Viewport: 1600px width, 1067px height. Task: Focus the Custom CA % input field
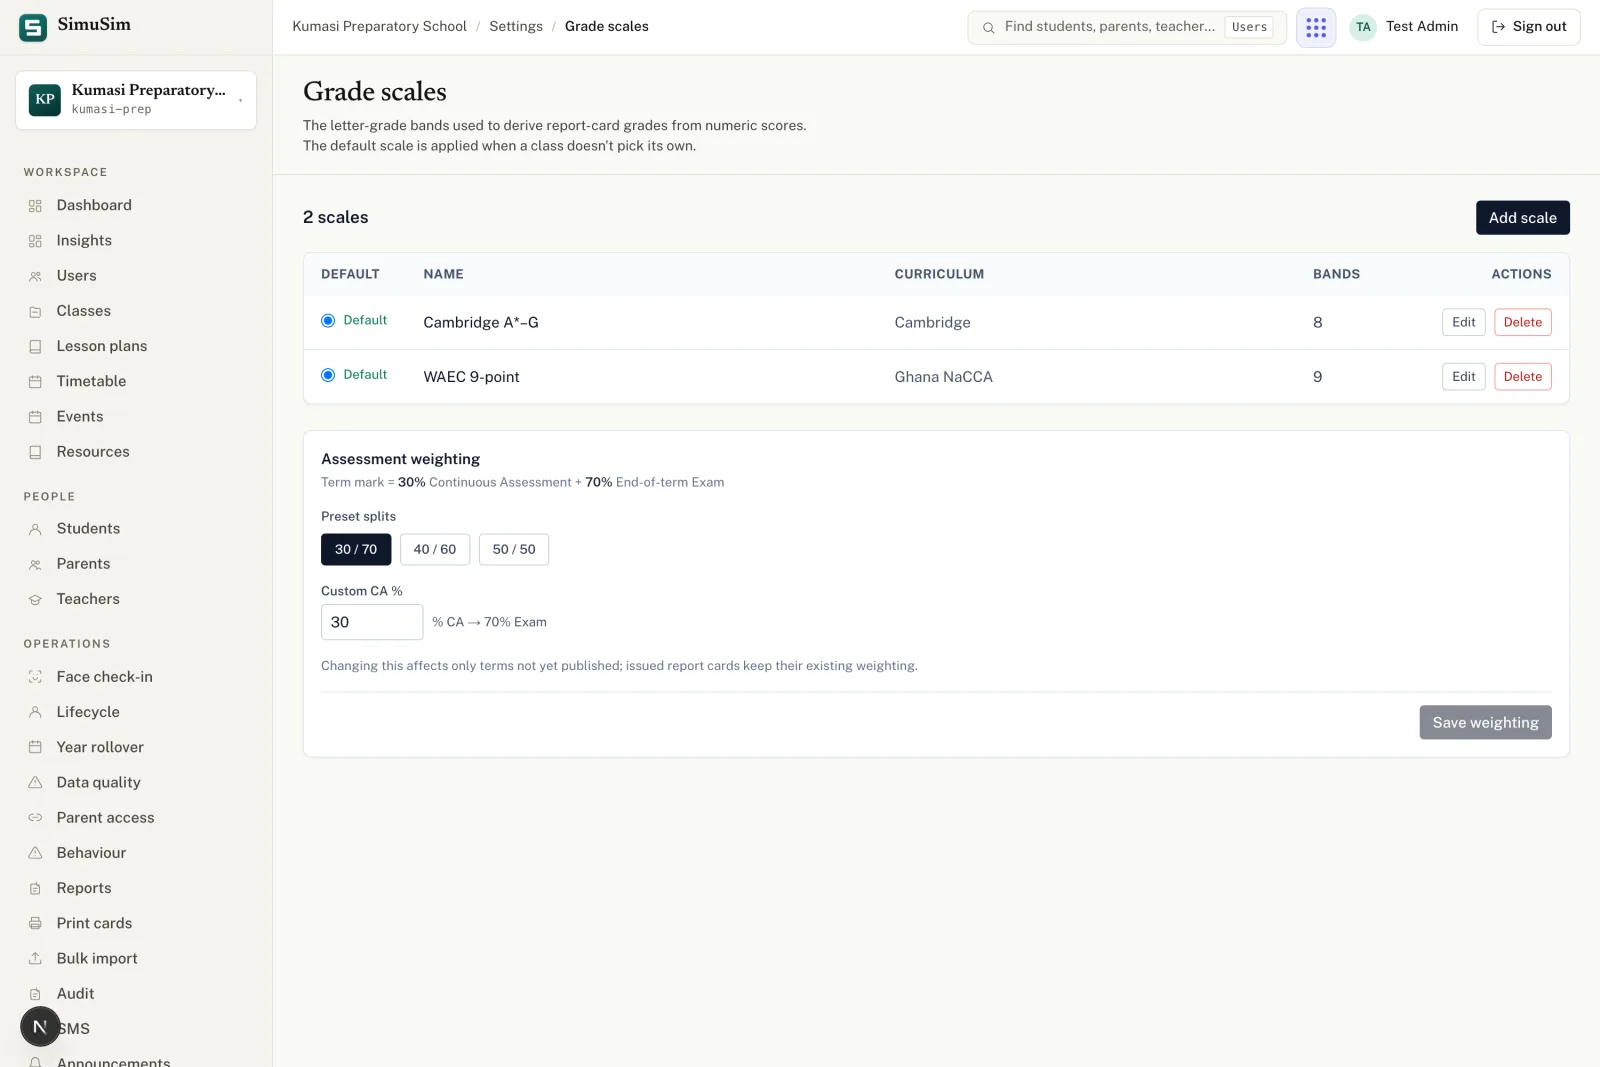(372, 622)
